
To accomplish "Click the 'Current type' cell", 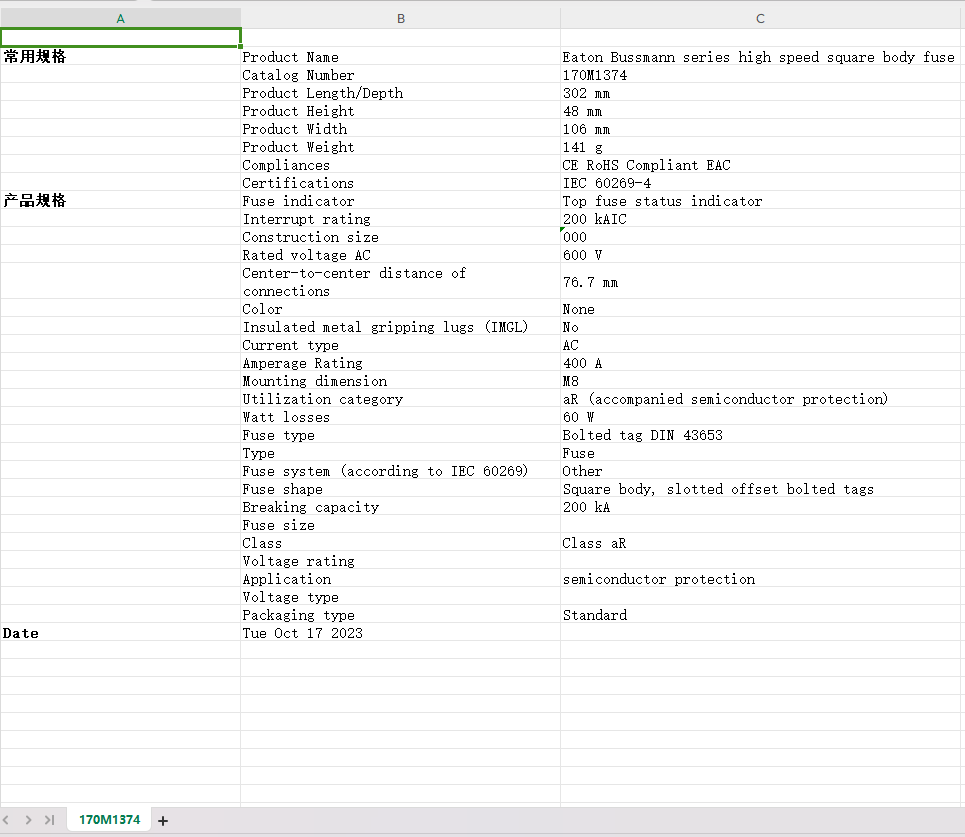I will (401, 345).
